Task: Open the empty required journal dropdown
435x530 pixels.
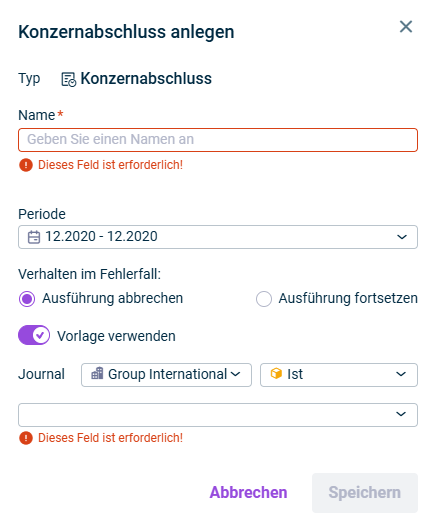Action: click(x=218, y=414)
